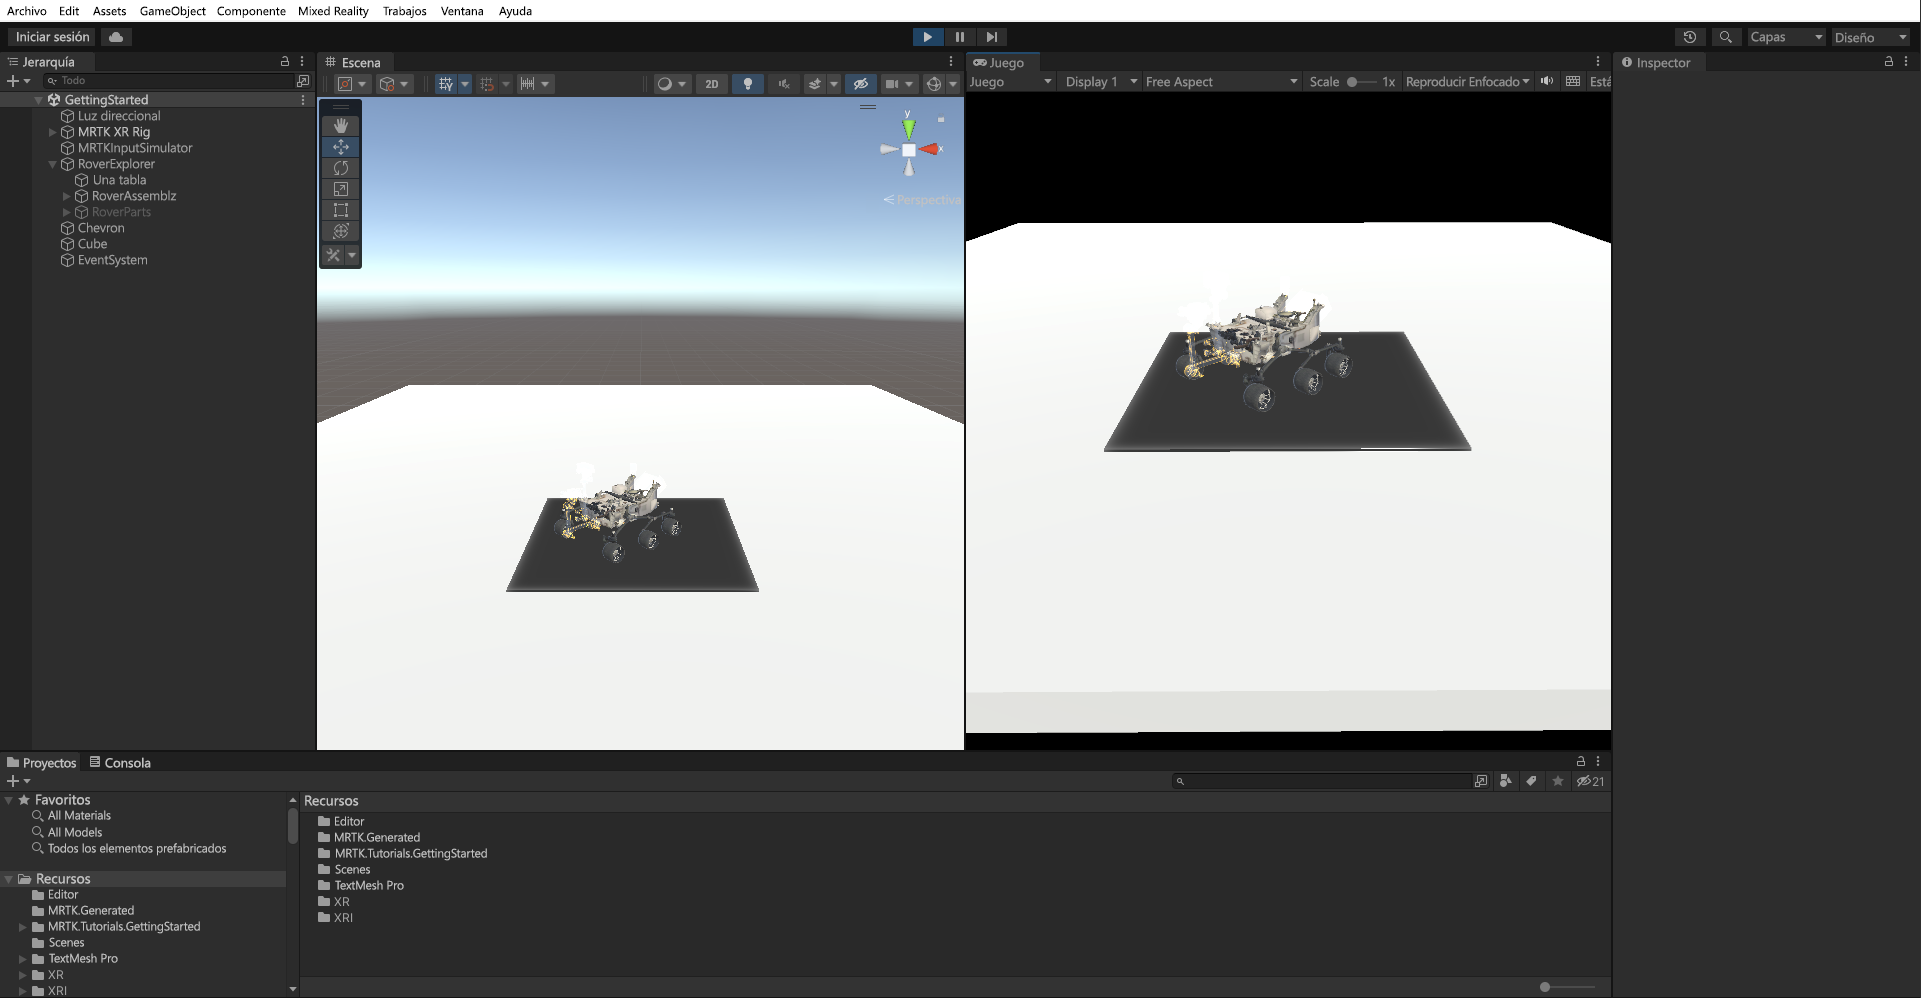Pause the game playback
Image resolution: width=1921 pixels, height=998 pixels.
pyautogui.click(x=959, y=36)
